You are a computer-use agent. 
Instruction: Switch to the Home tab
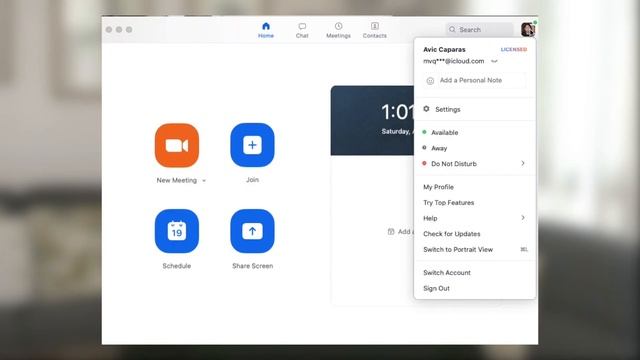[x=266, y=30]
